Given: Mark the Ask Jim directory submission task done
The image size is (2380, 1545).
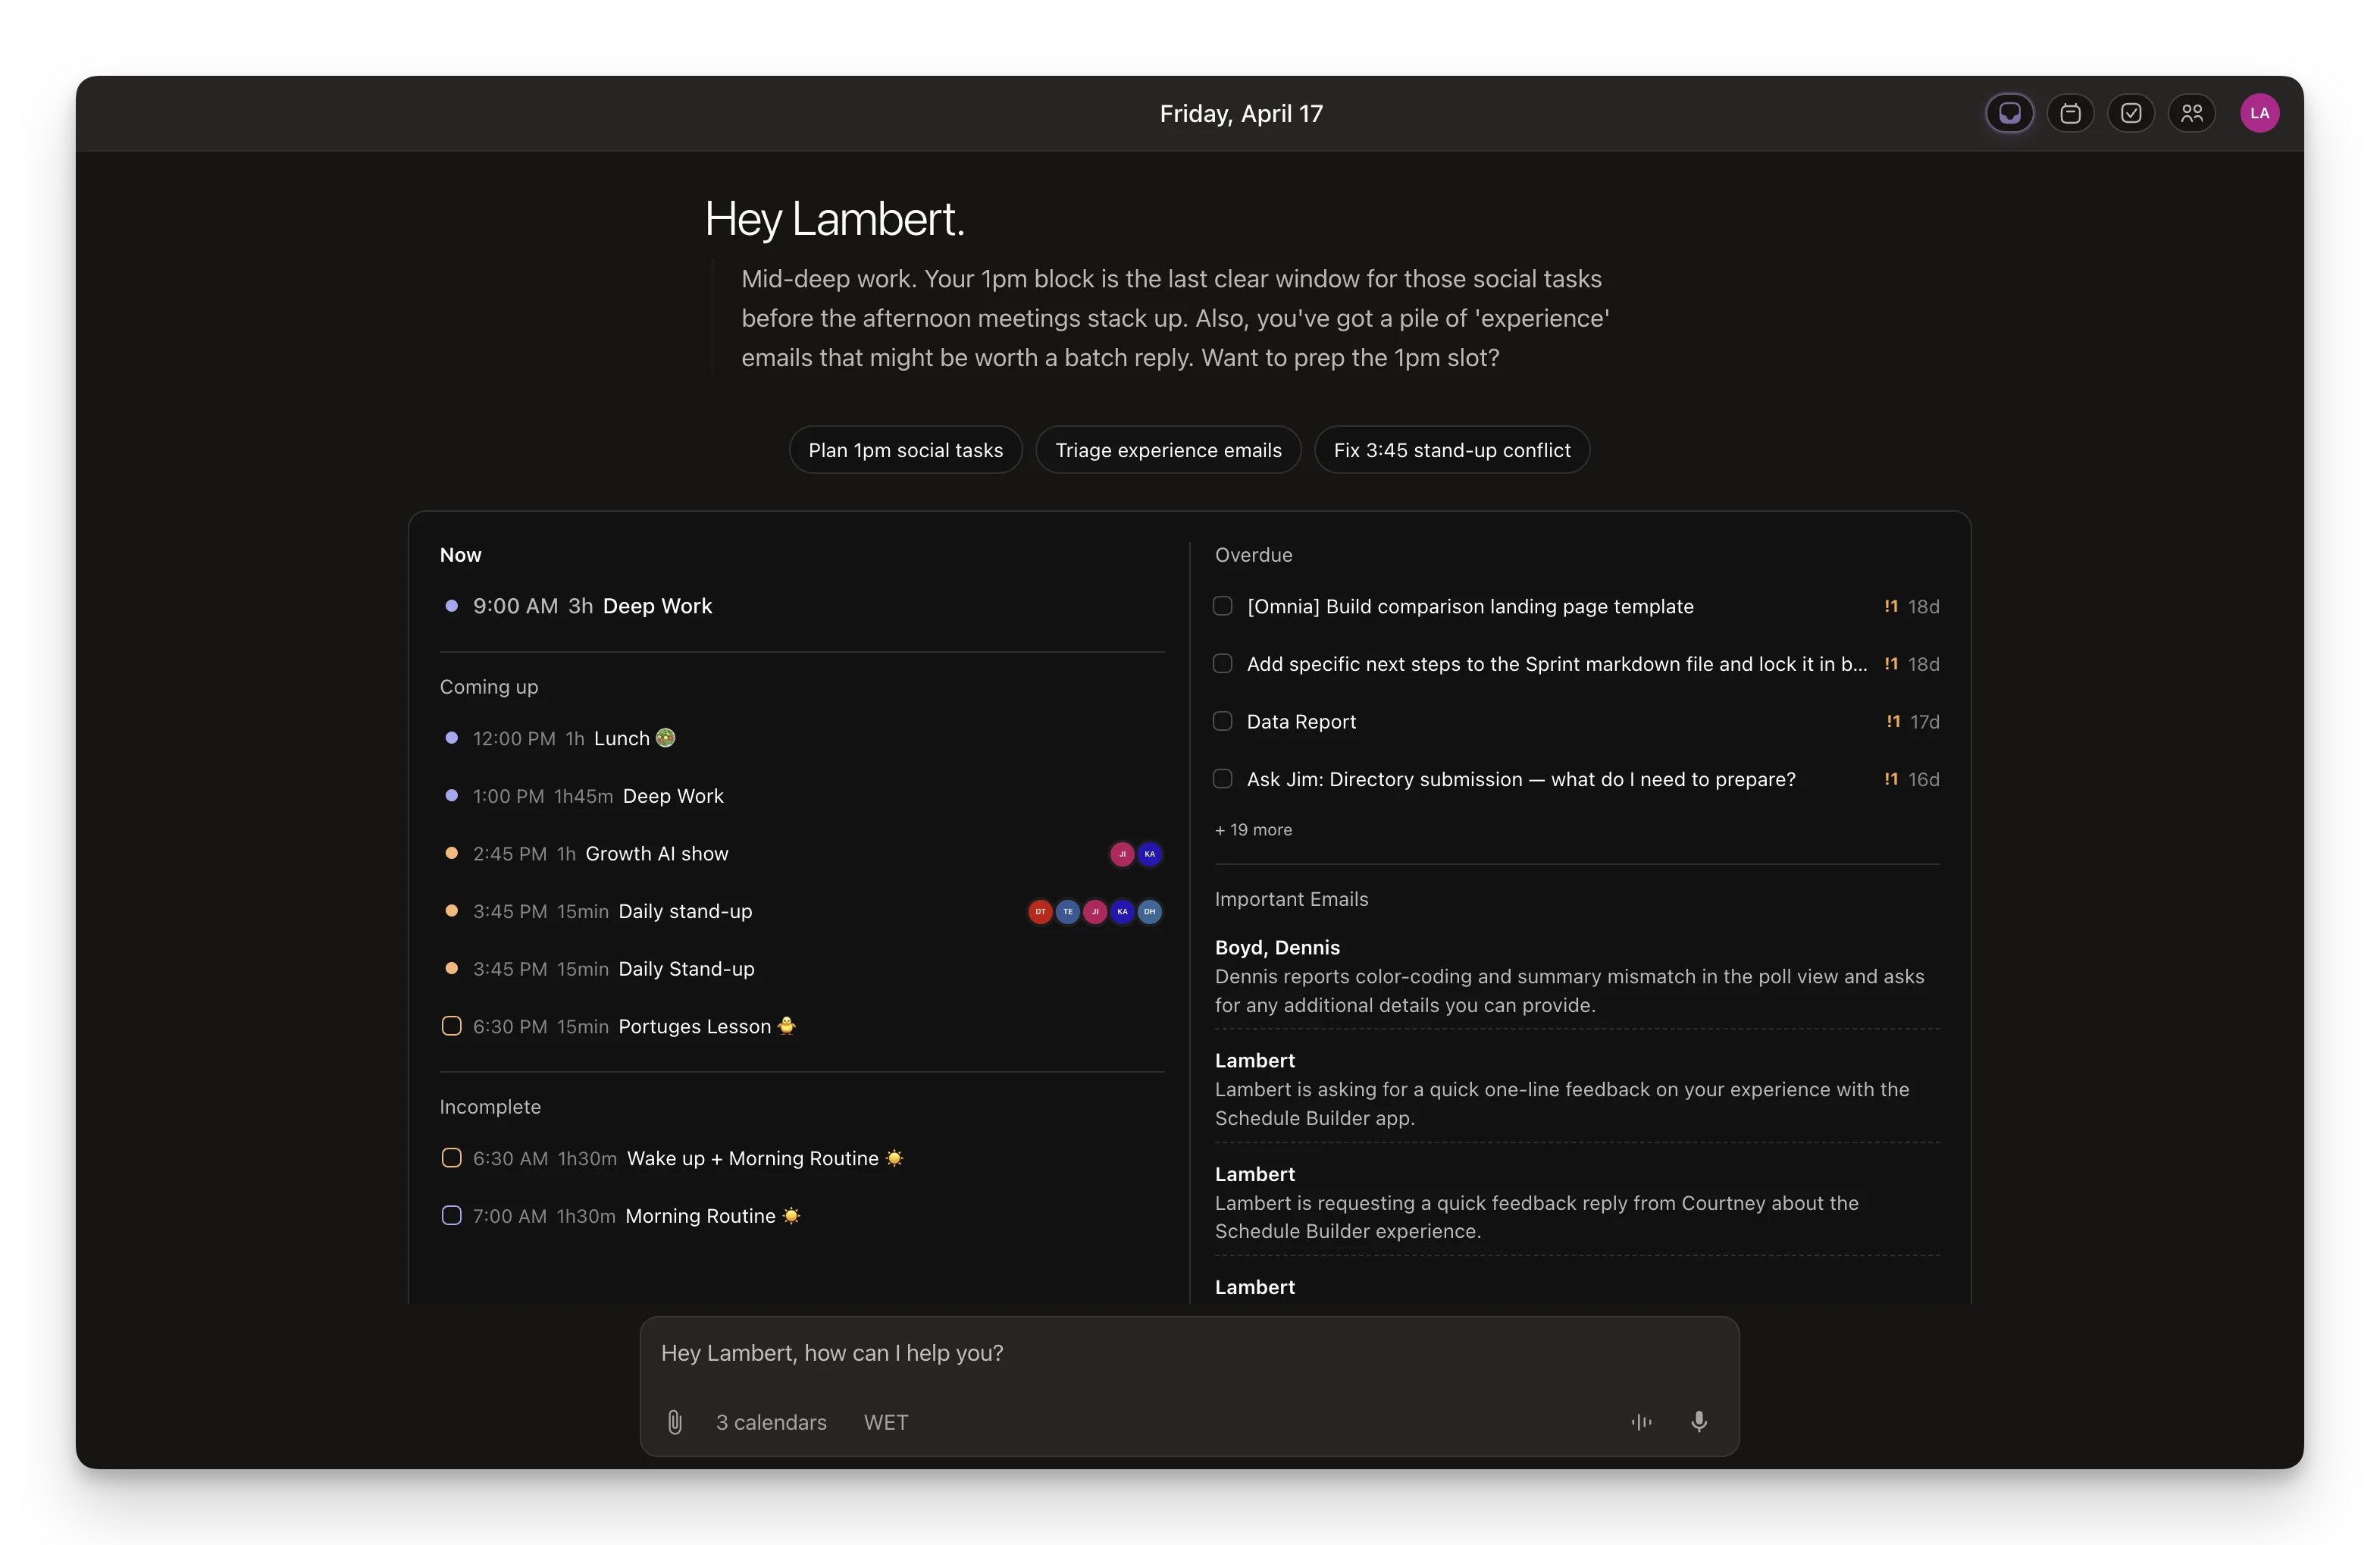Looking at the screenshot, I should coord(1222,779).
